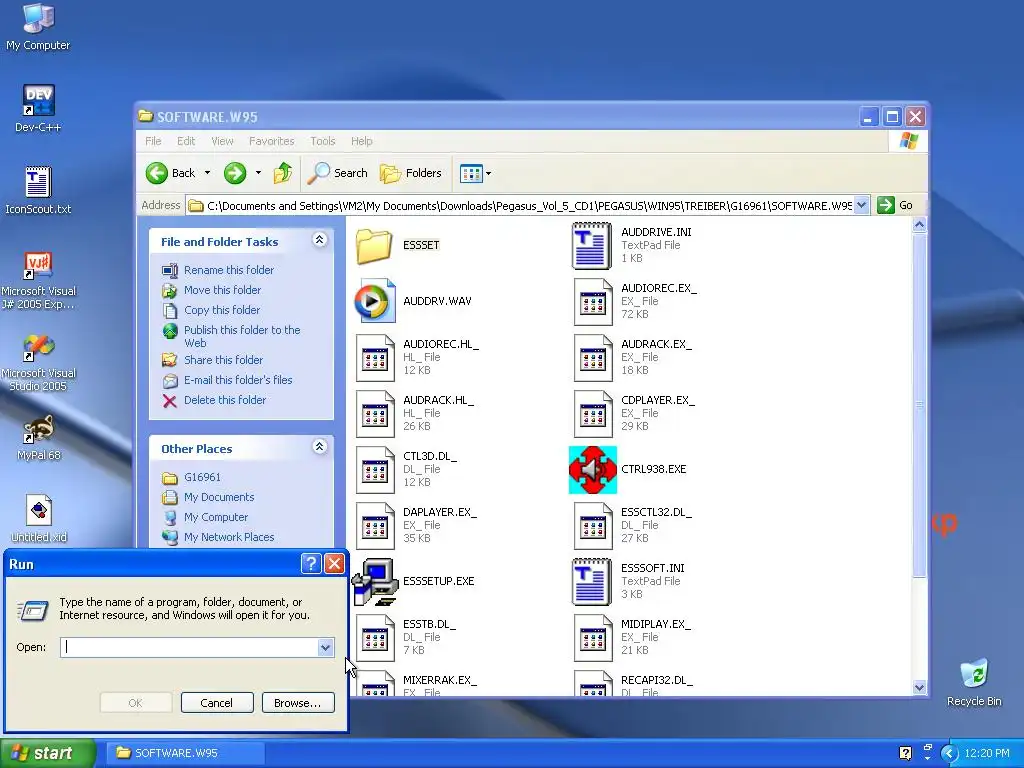Select the ESSSETUP.EXE installer icon

[375, 582]
